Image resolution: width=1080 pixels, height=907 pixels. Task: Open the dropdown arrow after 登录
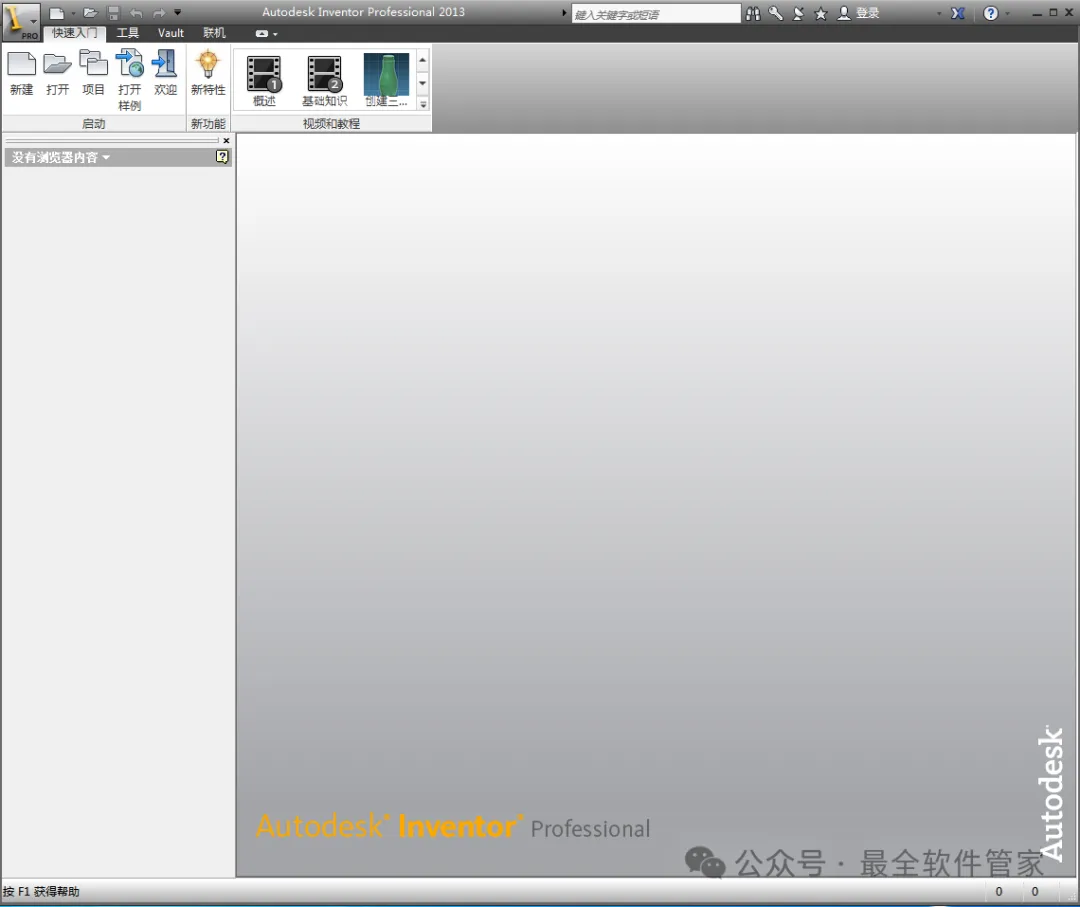(939, 13)
